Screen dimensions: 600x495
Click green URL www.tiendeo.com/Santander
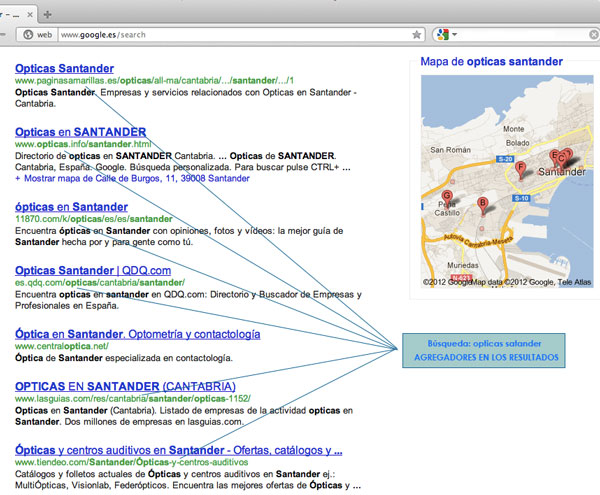(131, 462)
